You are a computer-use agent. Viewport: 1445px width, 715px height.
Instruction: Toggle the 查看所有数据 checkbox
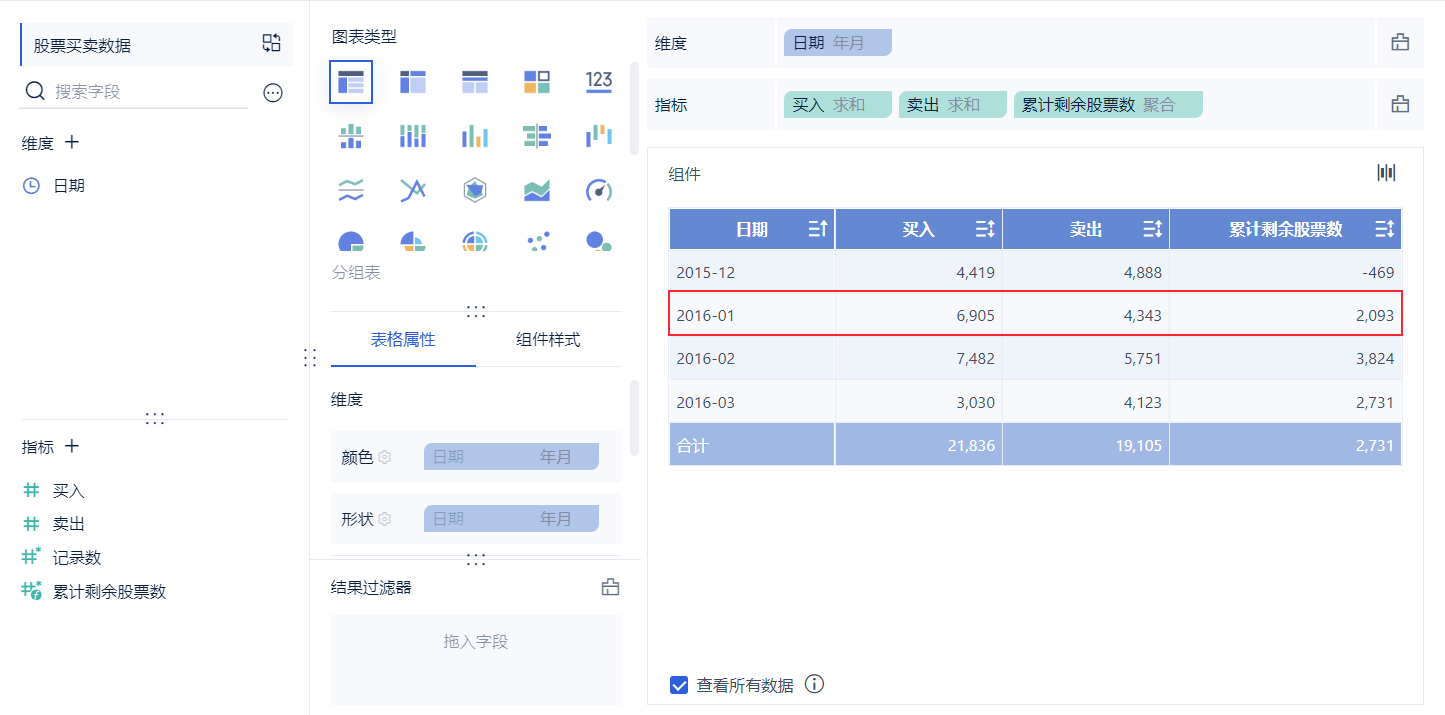[679, 685]
